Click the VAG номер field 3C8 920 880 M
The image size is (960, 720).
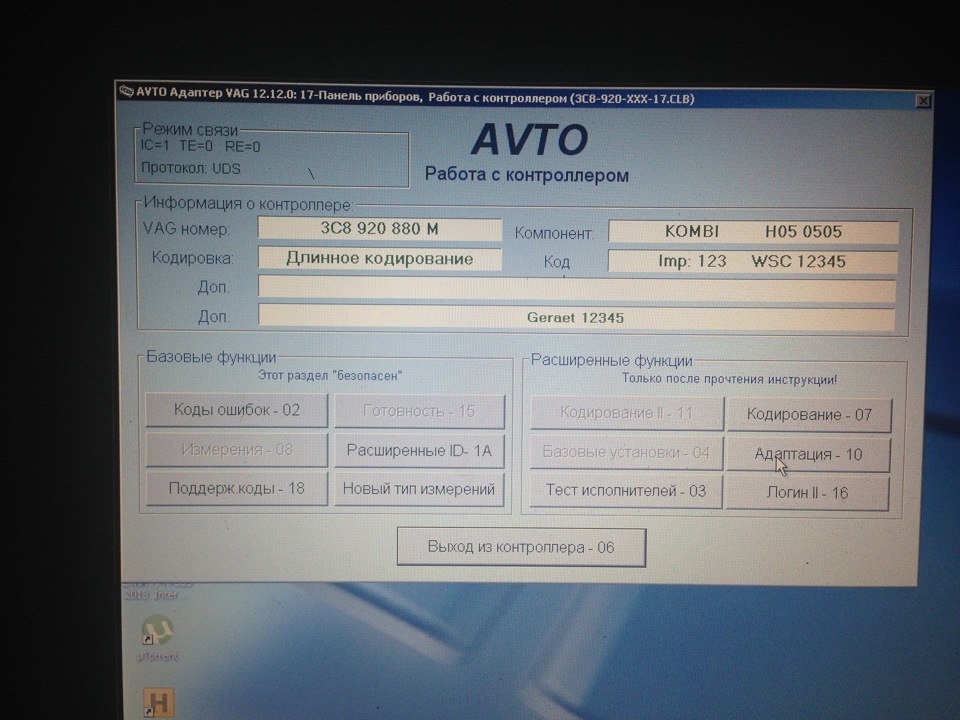380,229
